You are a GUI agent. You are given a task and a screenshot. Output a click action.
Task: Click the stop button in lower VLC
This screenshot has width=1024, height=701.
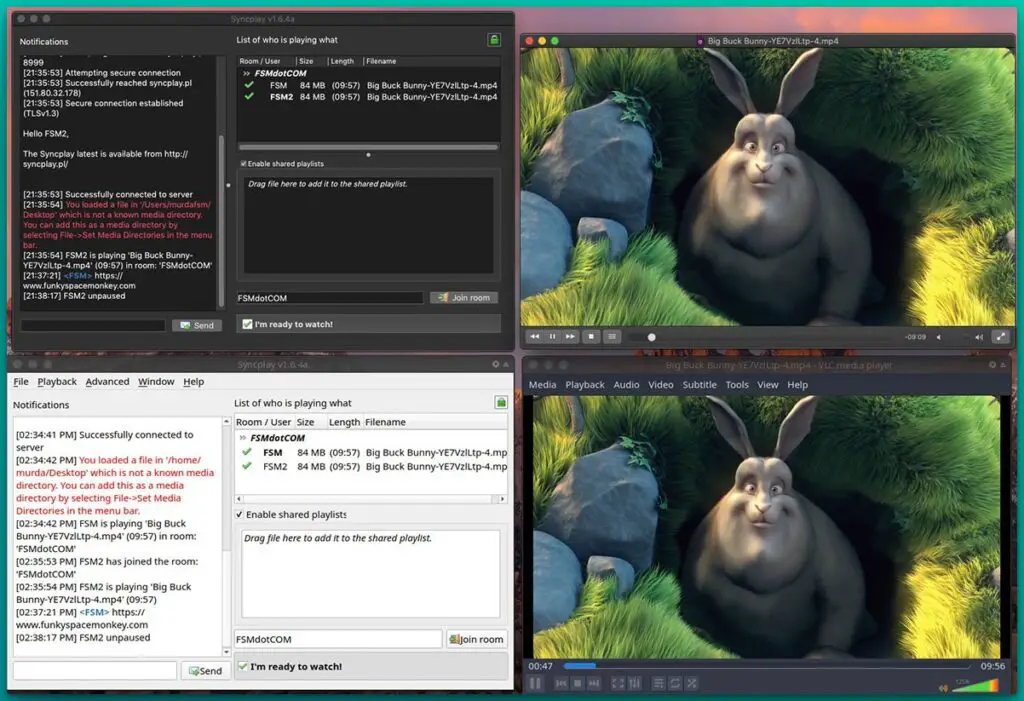576,683
